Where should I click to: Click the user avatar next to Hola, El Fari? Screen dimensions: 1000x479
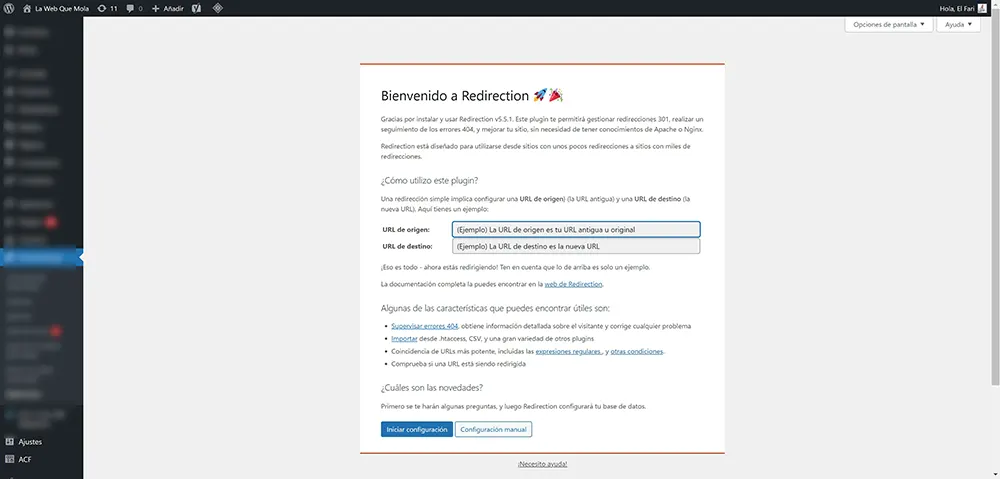point(982,7)
